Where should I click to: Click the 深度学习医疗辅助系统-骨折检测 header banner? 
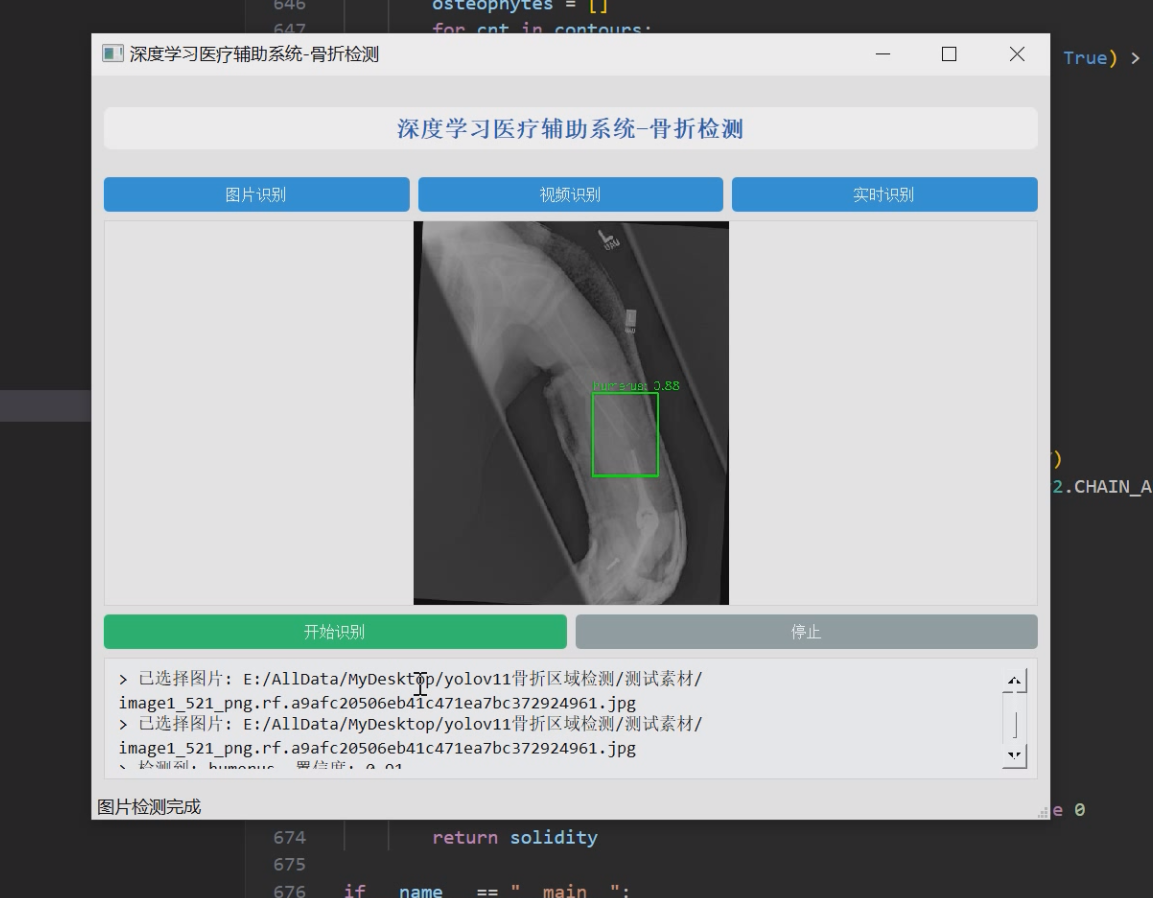tap(571, 129)
